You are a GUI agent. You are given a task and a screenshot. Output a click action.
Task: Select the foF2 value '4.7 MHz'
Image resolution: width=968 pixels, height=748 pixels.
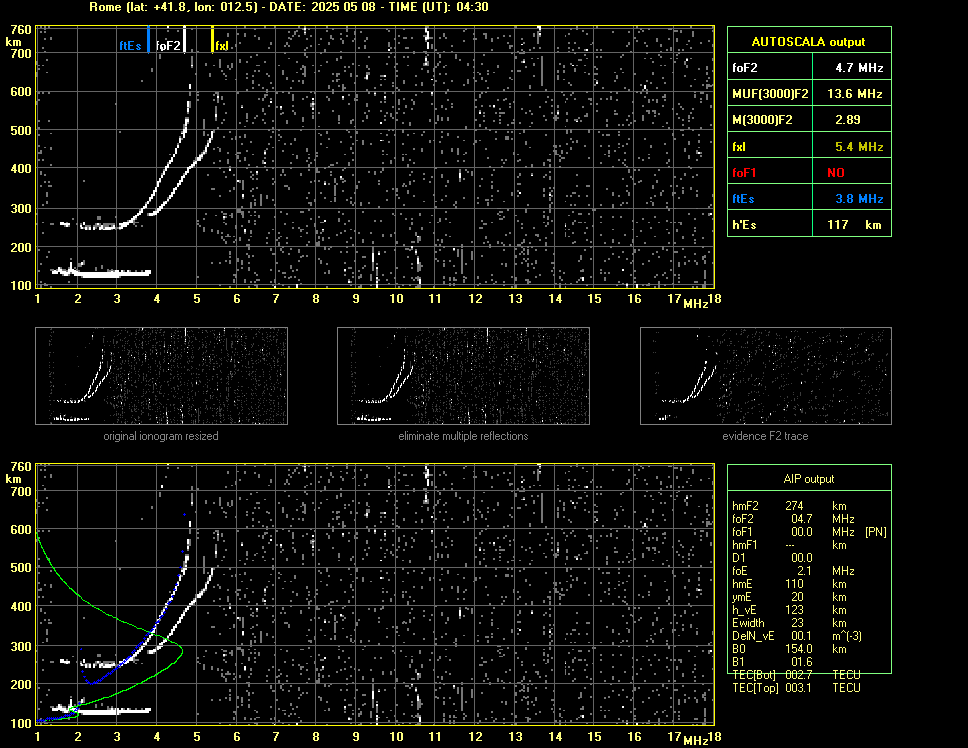(x=859, y=68)
